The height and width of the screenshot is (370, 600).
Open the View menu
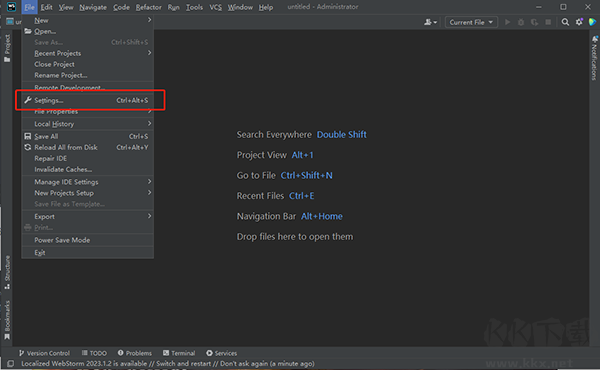[x=66, y=7]
